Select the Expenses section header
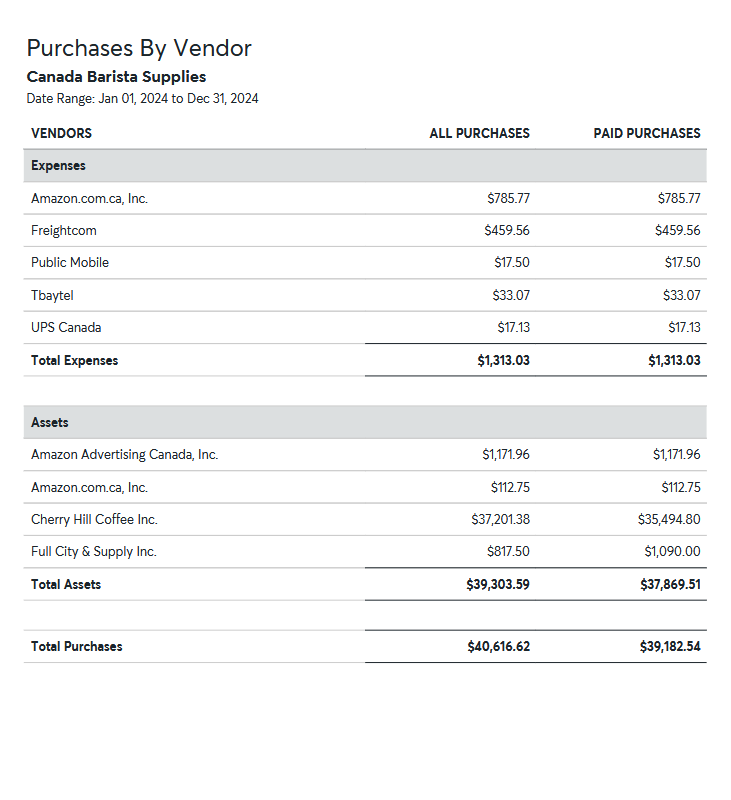The height and width of the screenshot is (800, 731). 58,165
